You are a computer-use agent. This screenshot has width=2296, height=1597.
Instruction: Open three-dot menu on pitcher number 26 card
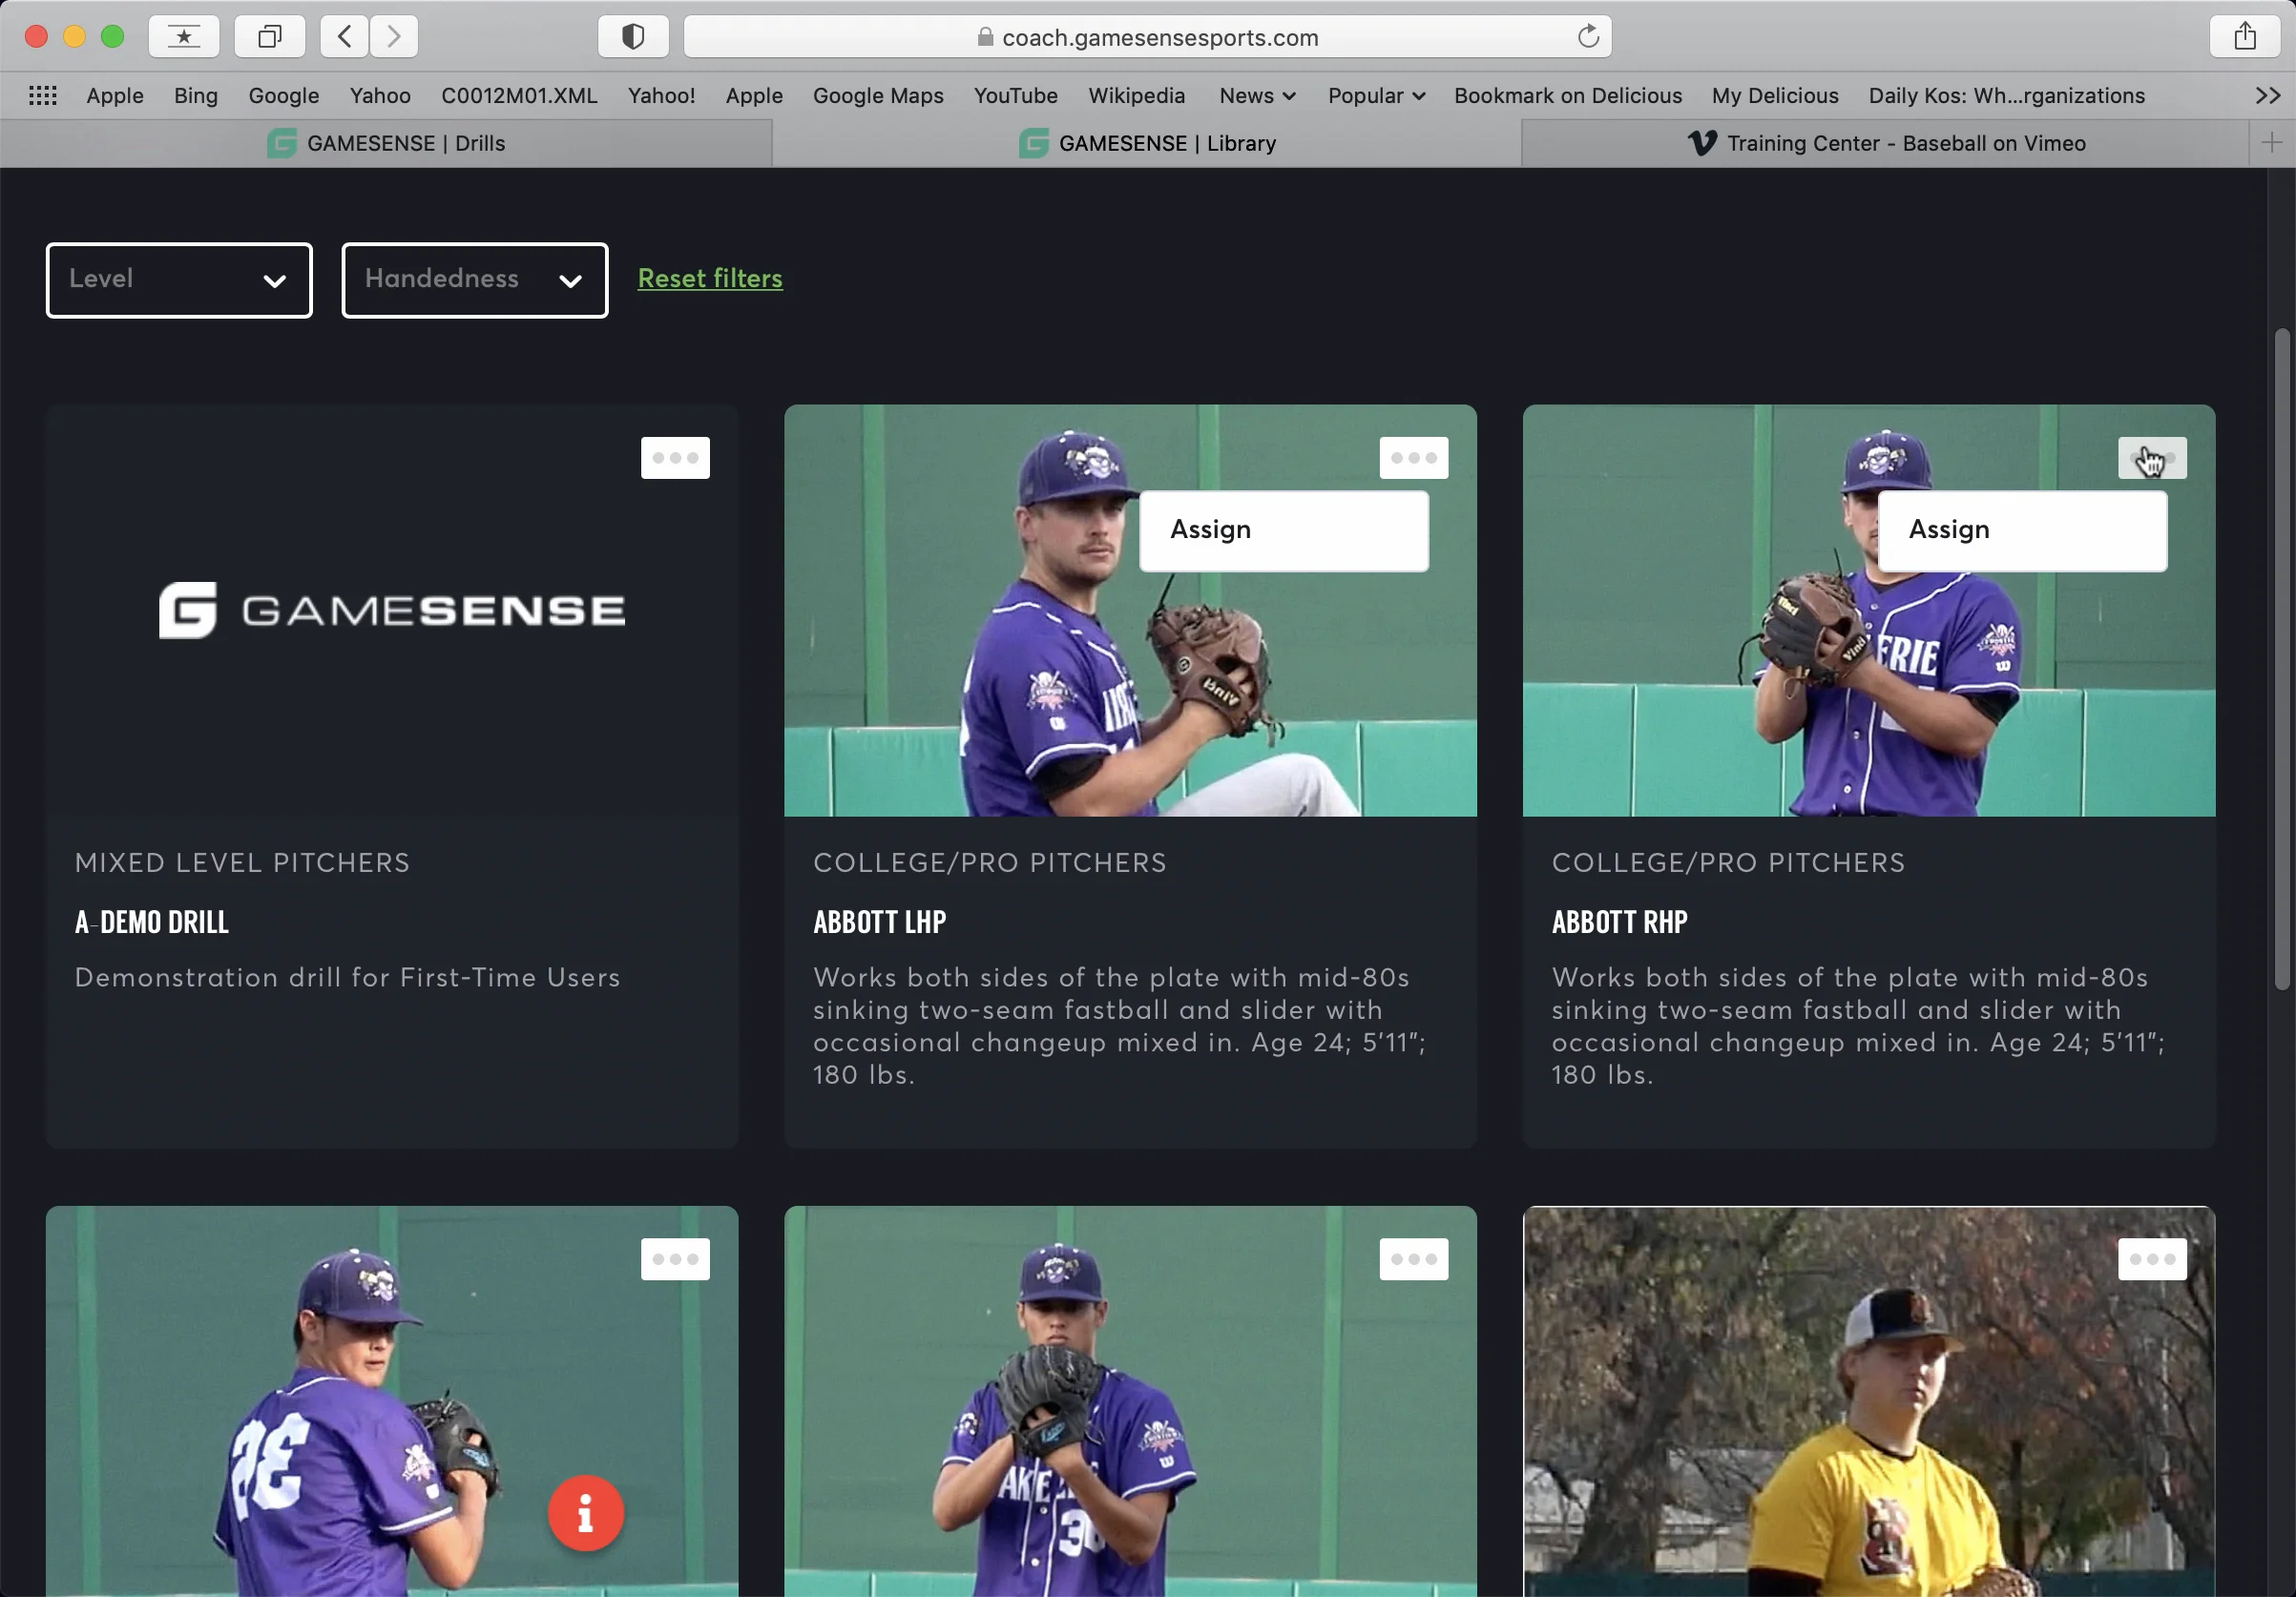point(675,1259)
